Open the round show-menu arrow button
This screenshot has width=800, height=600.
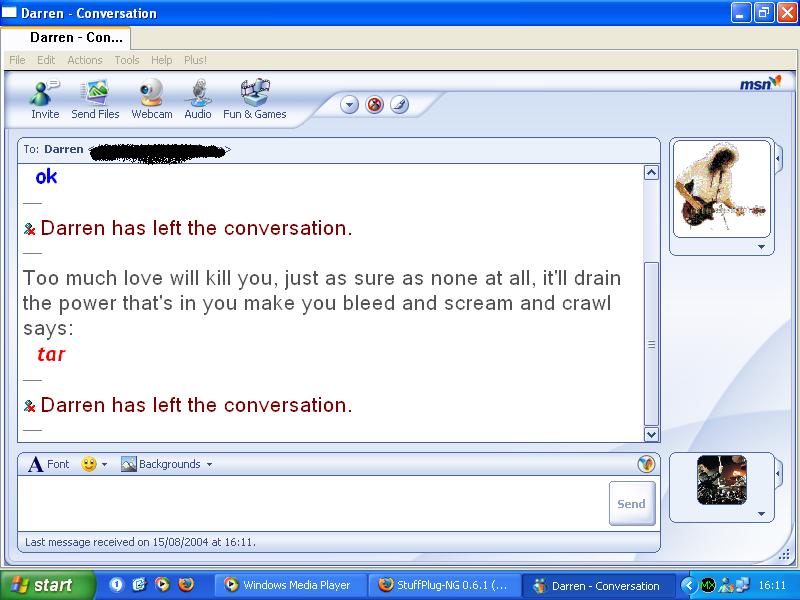[x=350, y=104]
